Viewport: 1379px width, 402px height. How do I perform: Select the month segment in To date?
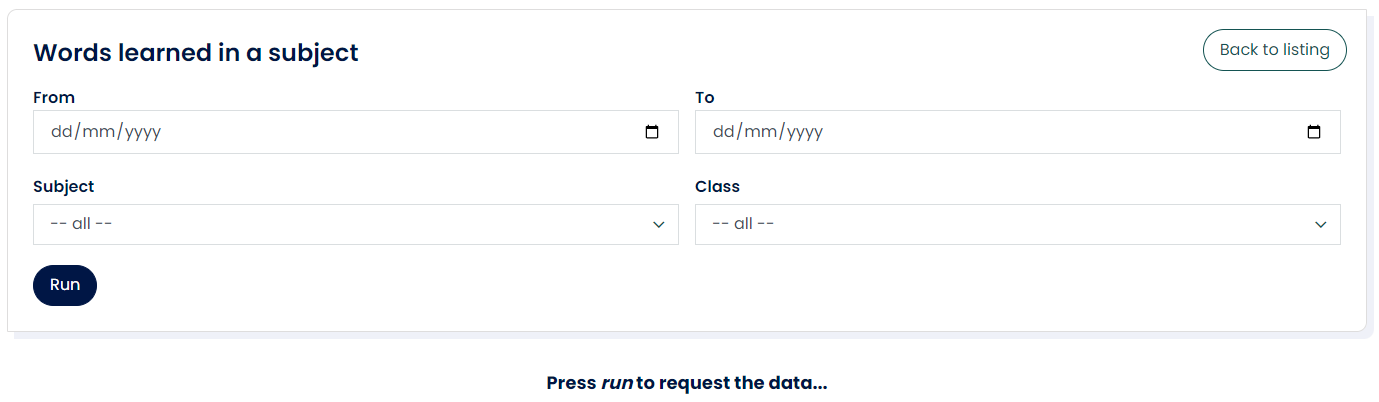point(758,132)
